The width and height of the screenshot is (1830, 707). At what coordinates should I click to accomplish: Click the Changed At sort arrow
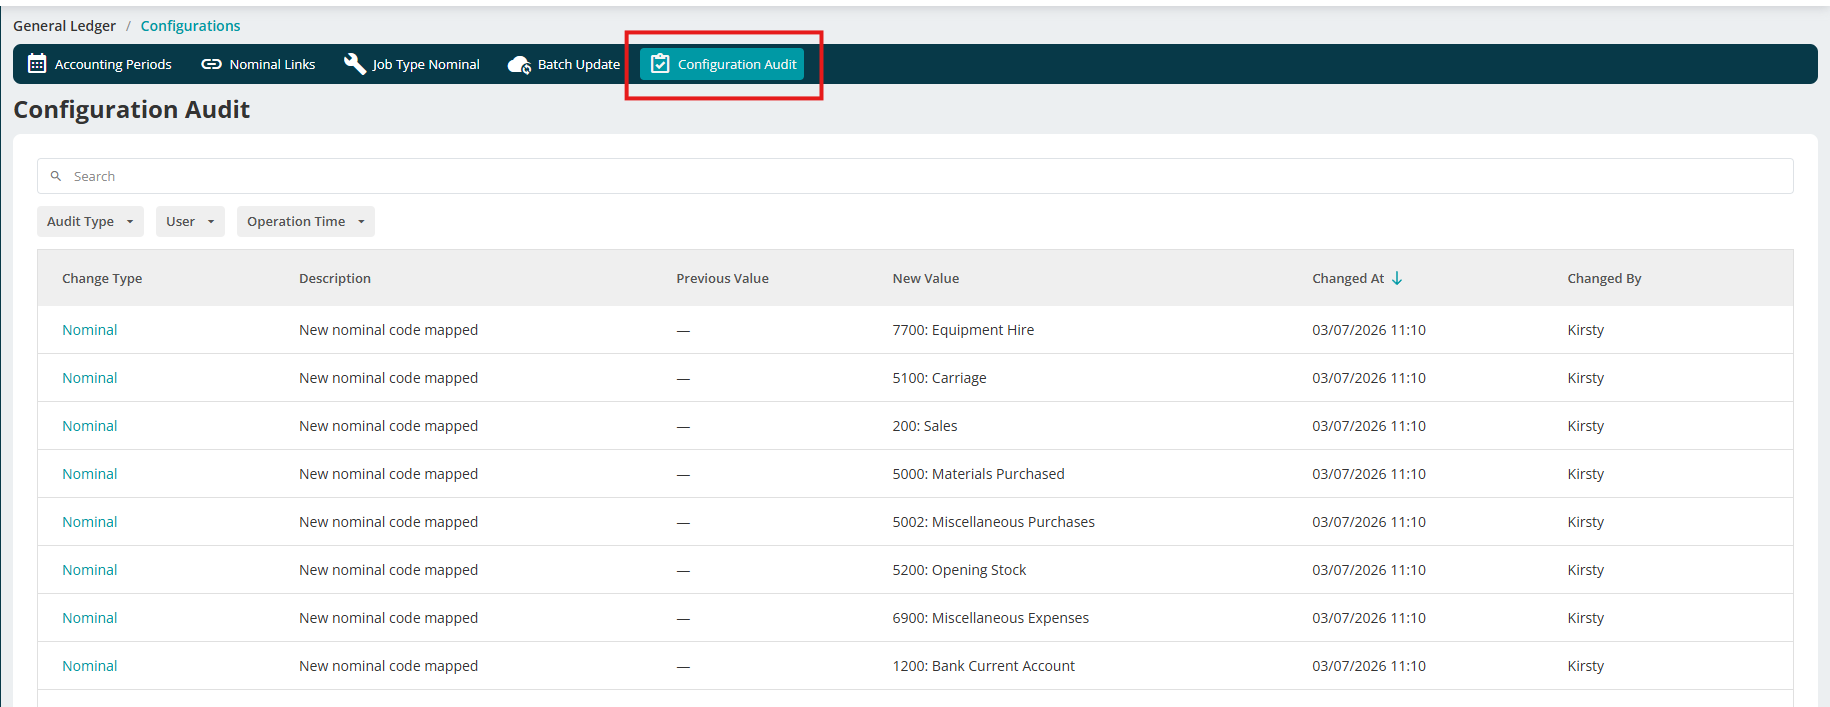tap(1397, 278)
